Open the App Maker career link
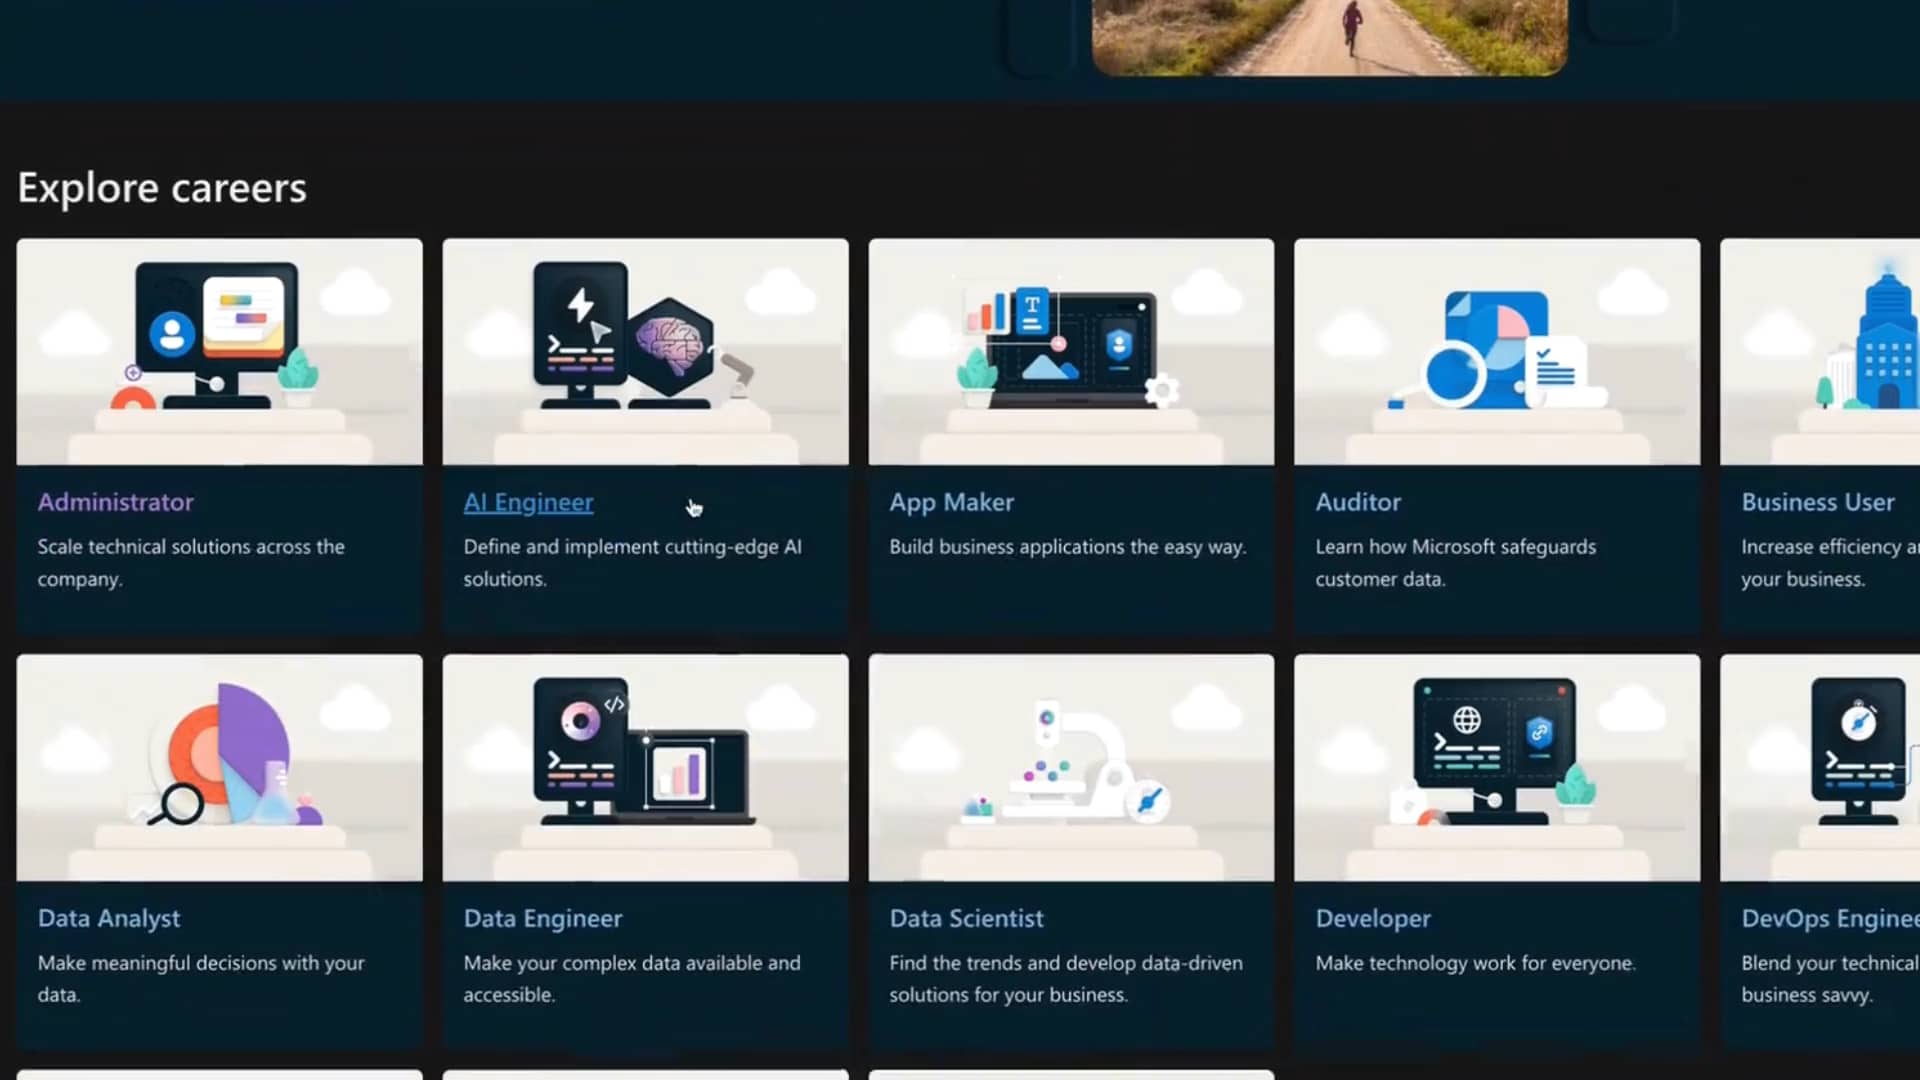Screen dimensions: 1920x1080 (x=951, y=502)
